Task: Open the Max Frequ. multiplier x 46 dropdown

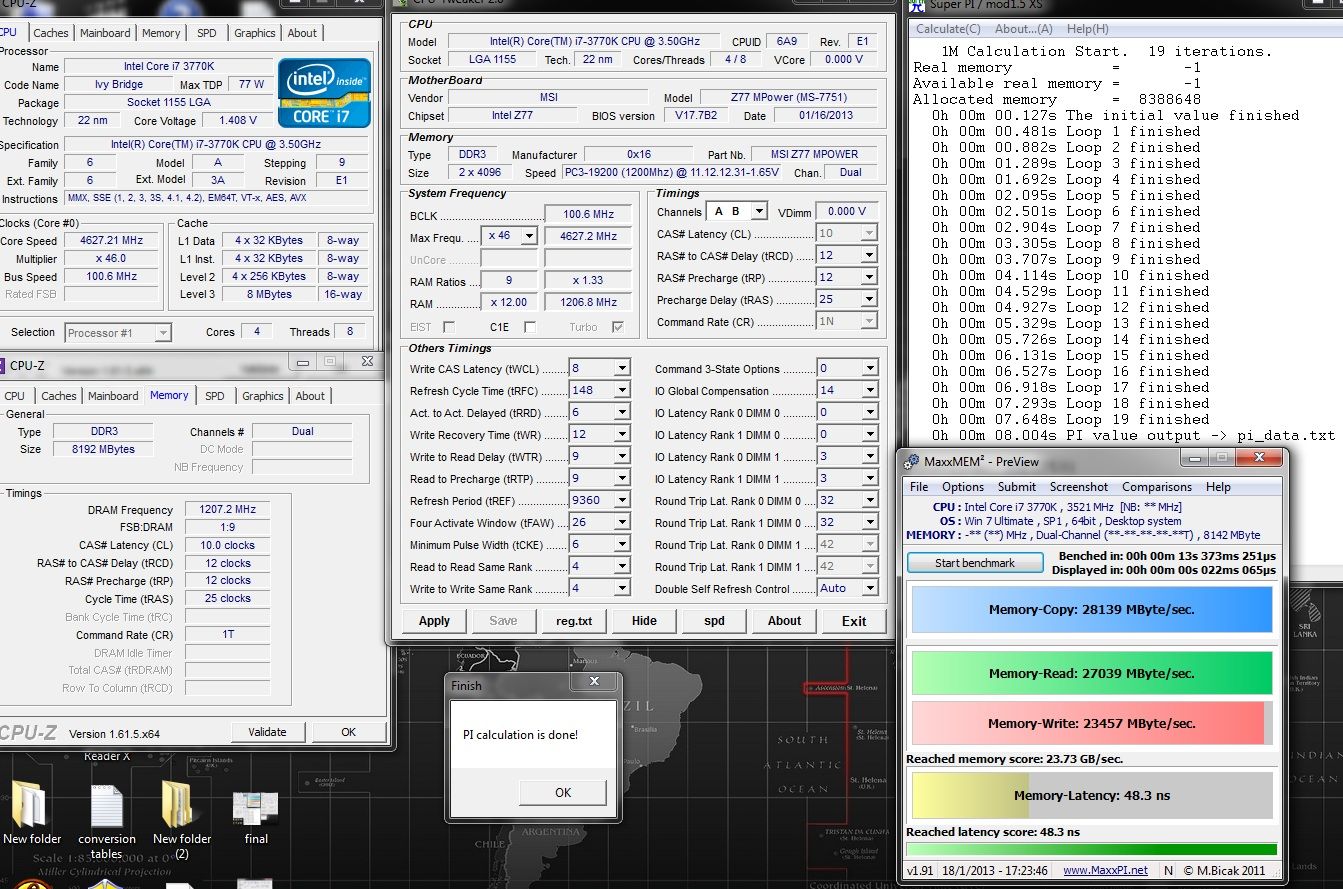Action: [529, 236]
